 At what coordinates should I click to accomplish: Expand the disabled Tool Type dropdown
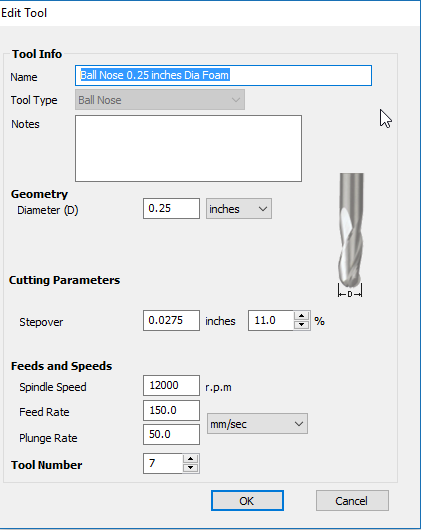[x=160, y=100]
